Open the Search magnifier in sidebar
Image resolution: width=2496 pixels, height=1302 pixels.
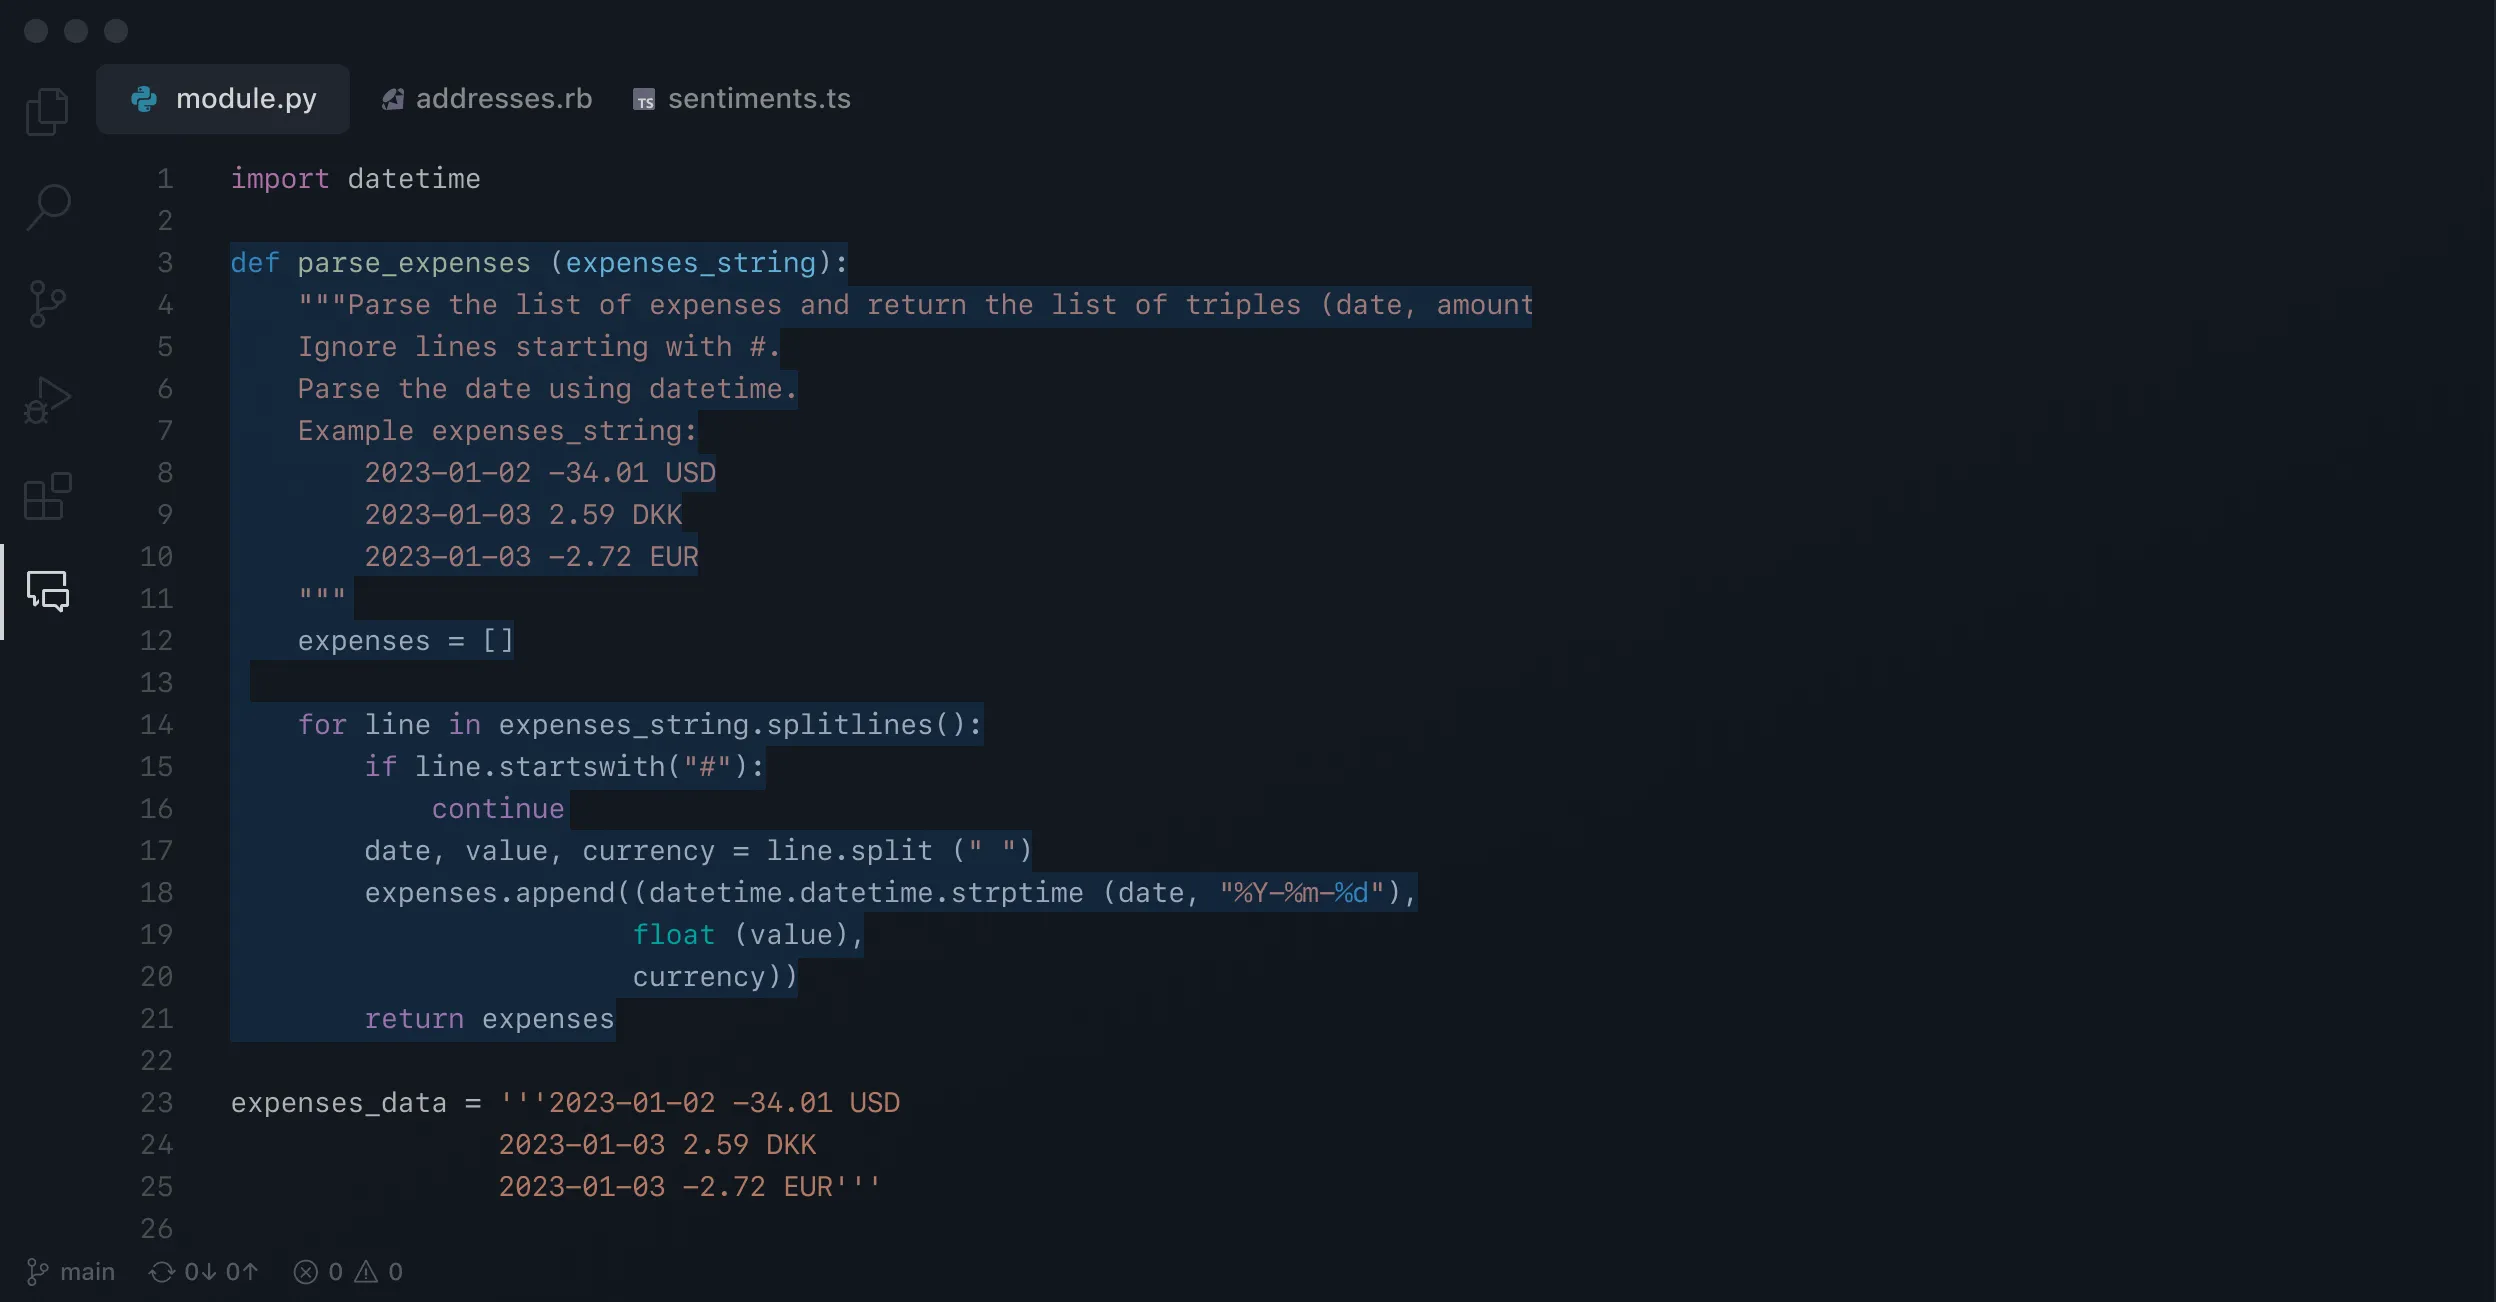pos(48,207)
